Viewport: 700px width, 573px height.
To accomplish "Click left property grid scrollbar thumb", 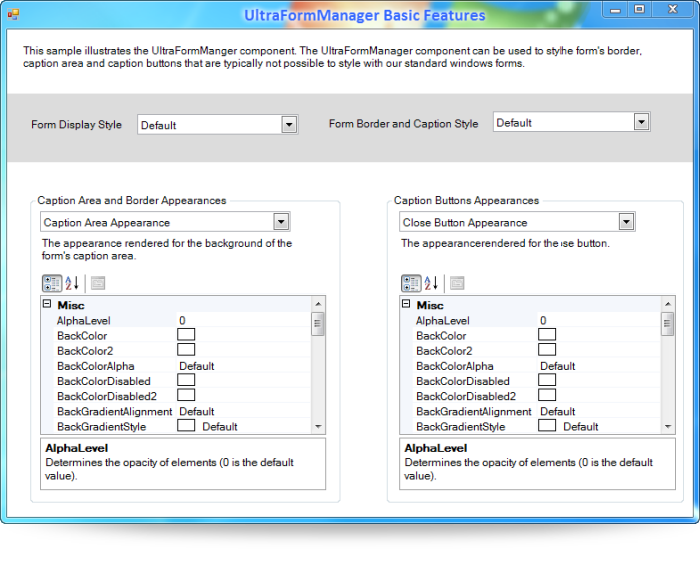I will tap(318, 324).
